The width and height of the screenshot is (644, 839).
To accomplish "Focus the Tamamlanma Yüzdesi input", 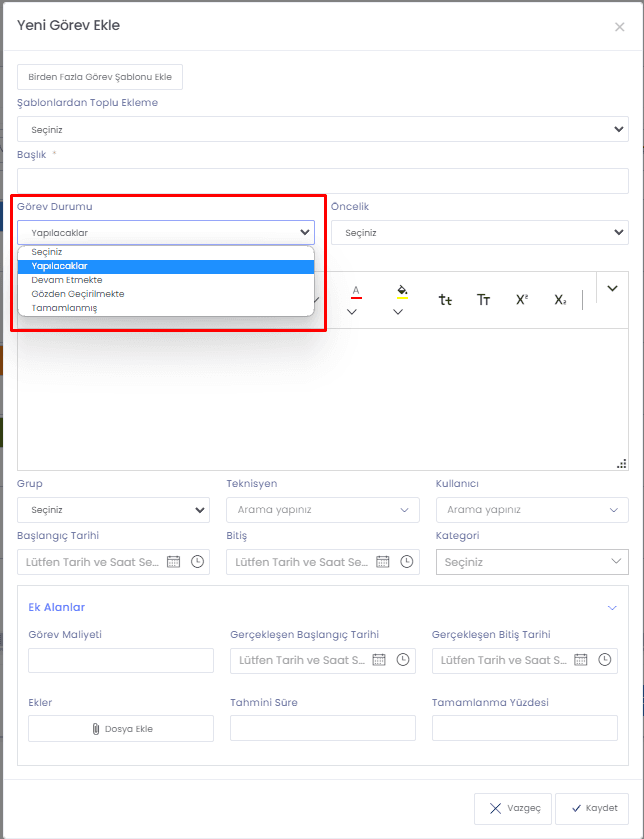I will point(525,728).
